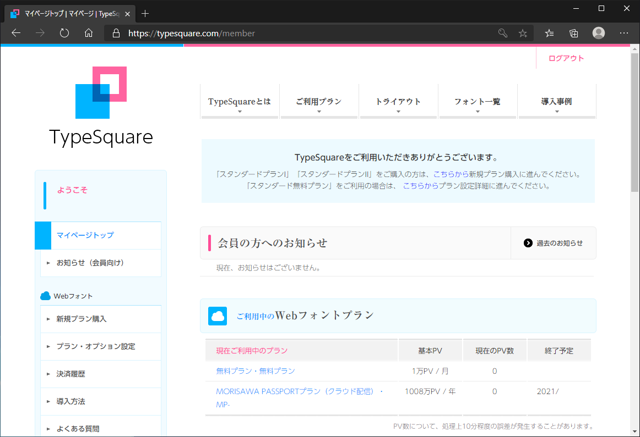Image resolution: width=640 pixels, height=437 pixels.
Task: Open the 無料プラン・無料プラン plan link
Action: 256,371
